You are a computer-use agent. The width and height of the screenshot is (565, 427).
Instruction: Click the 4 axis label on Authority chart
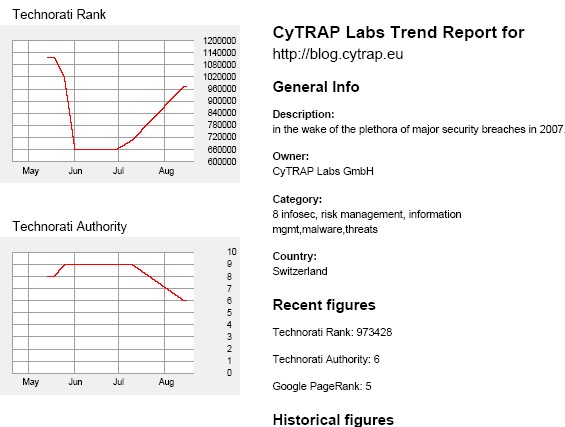pyautogui.click(x=229, y=325)
